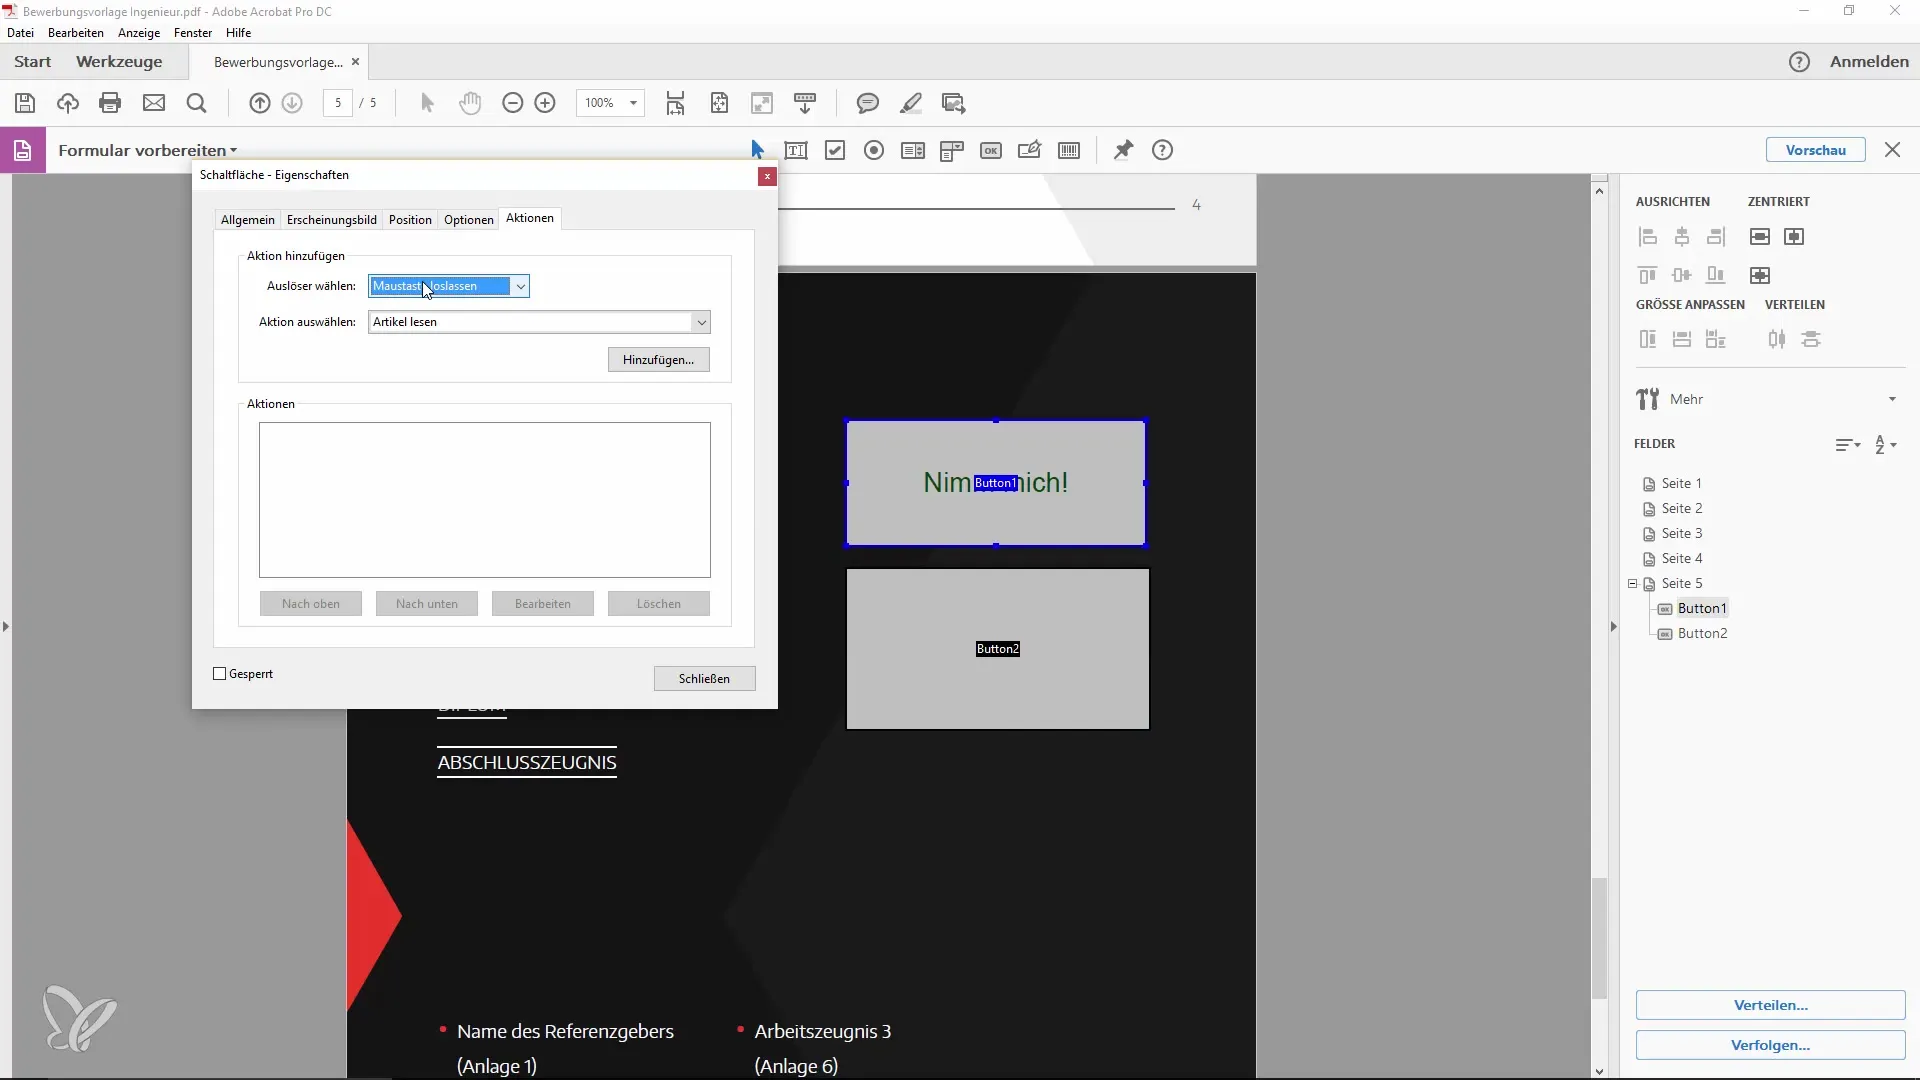Click the Anmelden link
Image resolution: width=1920 pixels, height=1080 pixels.
1869,62
